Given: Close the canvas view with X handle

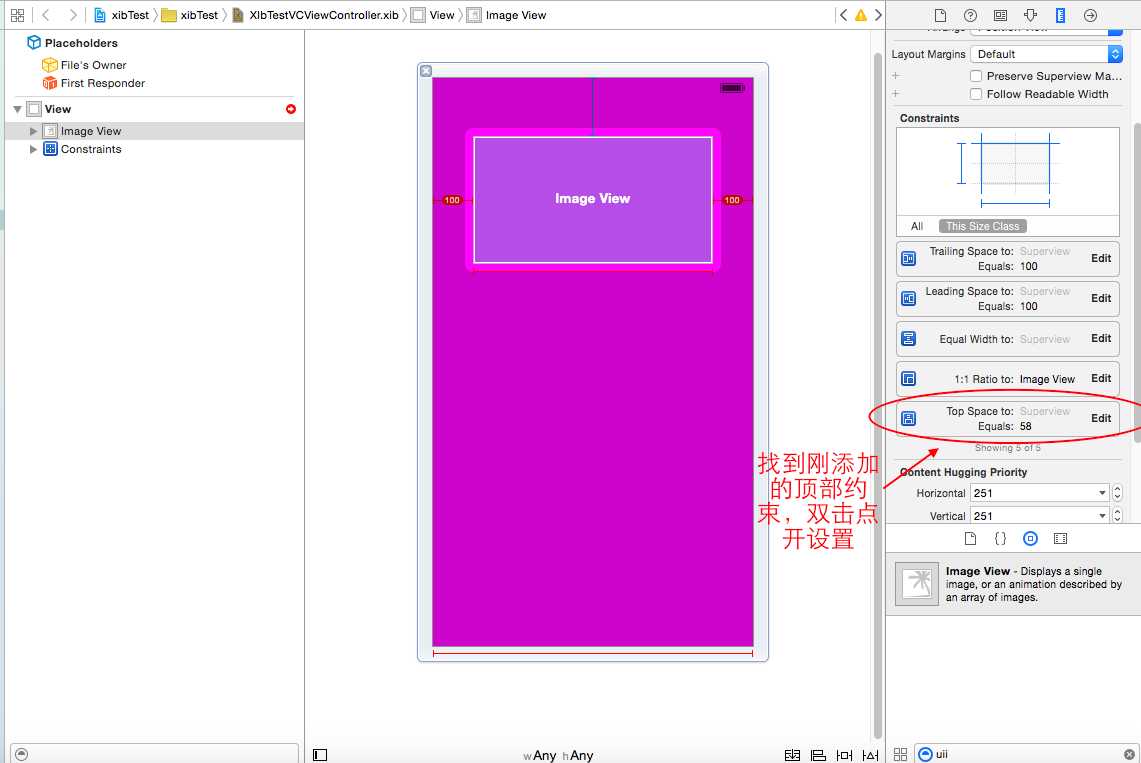Looking at the screenshot, I should tap(426, 71).
